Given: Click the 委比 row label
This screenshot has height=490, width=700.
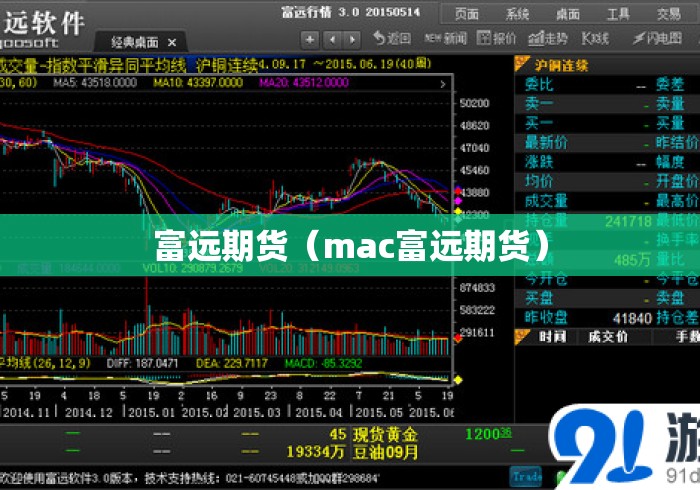Looking at the screenshot, I should click(x=539, y=84).
